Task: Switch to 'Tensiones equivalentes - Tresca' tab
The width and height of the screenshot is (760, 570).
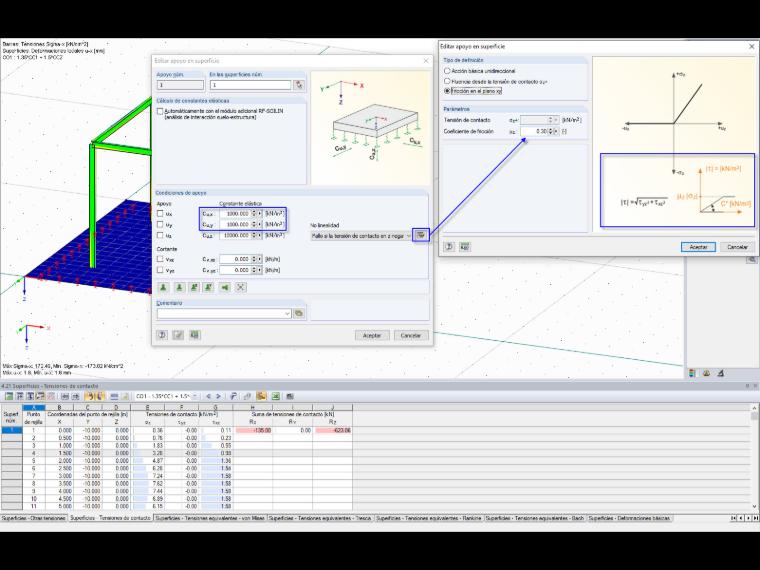Action: 320,518
